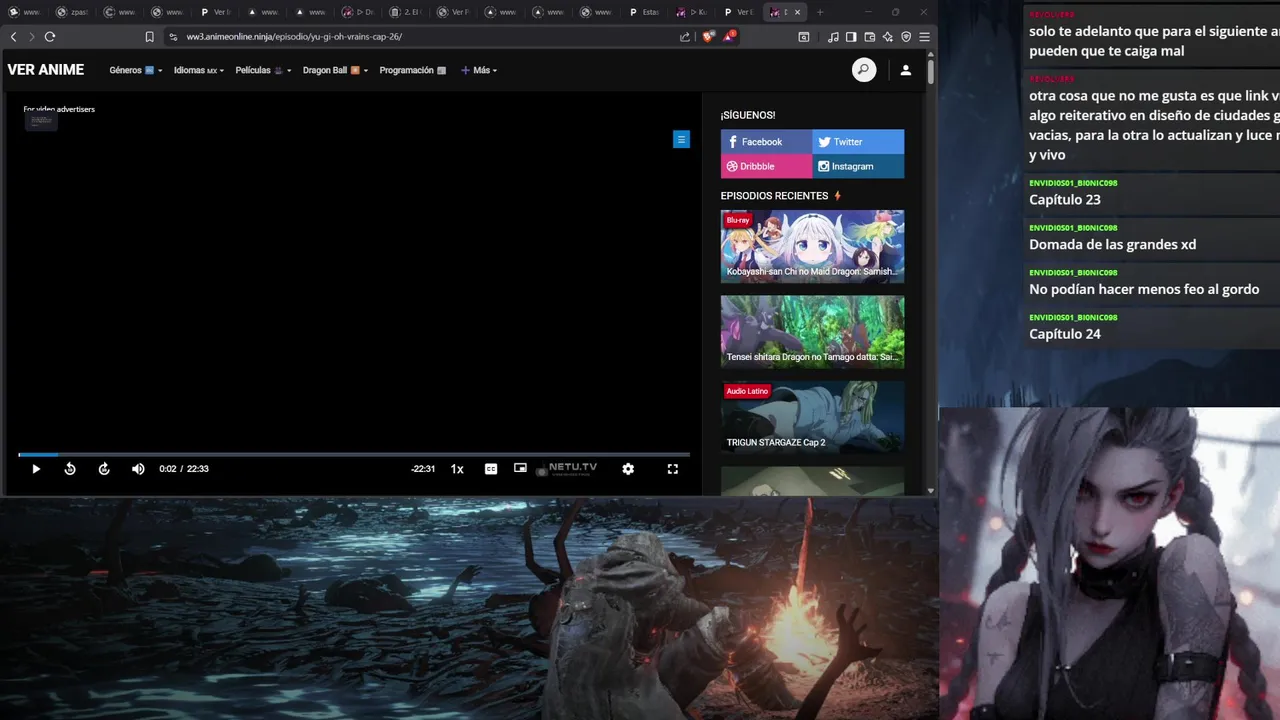The height and width of the screenshot is (720, 1280).
Task: Click the Blu-ray badge
Action: 738,220
